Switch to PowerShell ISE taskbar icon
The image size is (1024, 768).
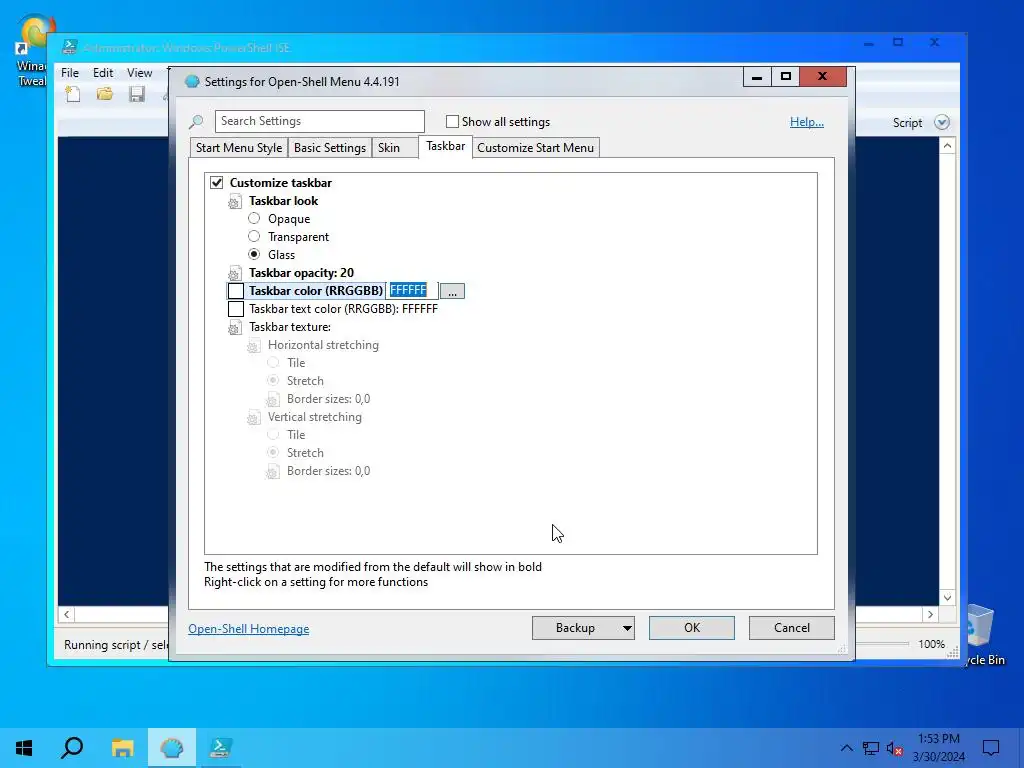coord(220,748)
